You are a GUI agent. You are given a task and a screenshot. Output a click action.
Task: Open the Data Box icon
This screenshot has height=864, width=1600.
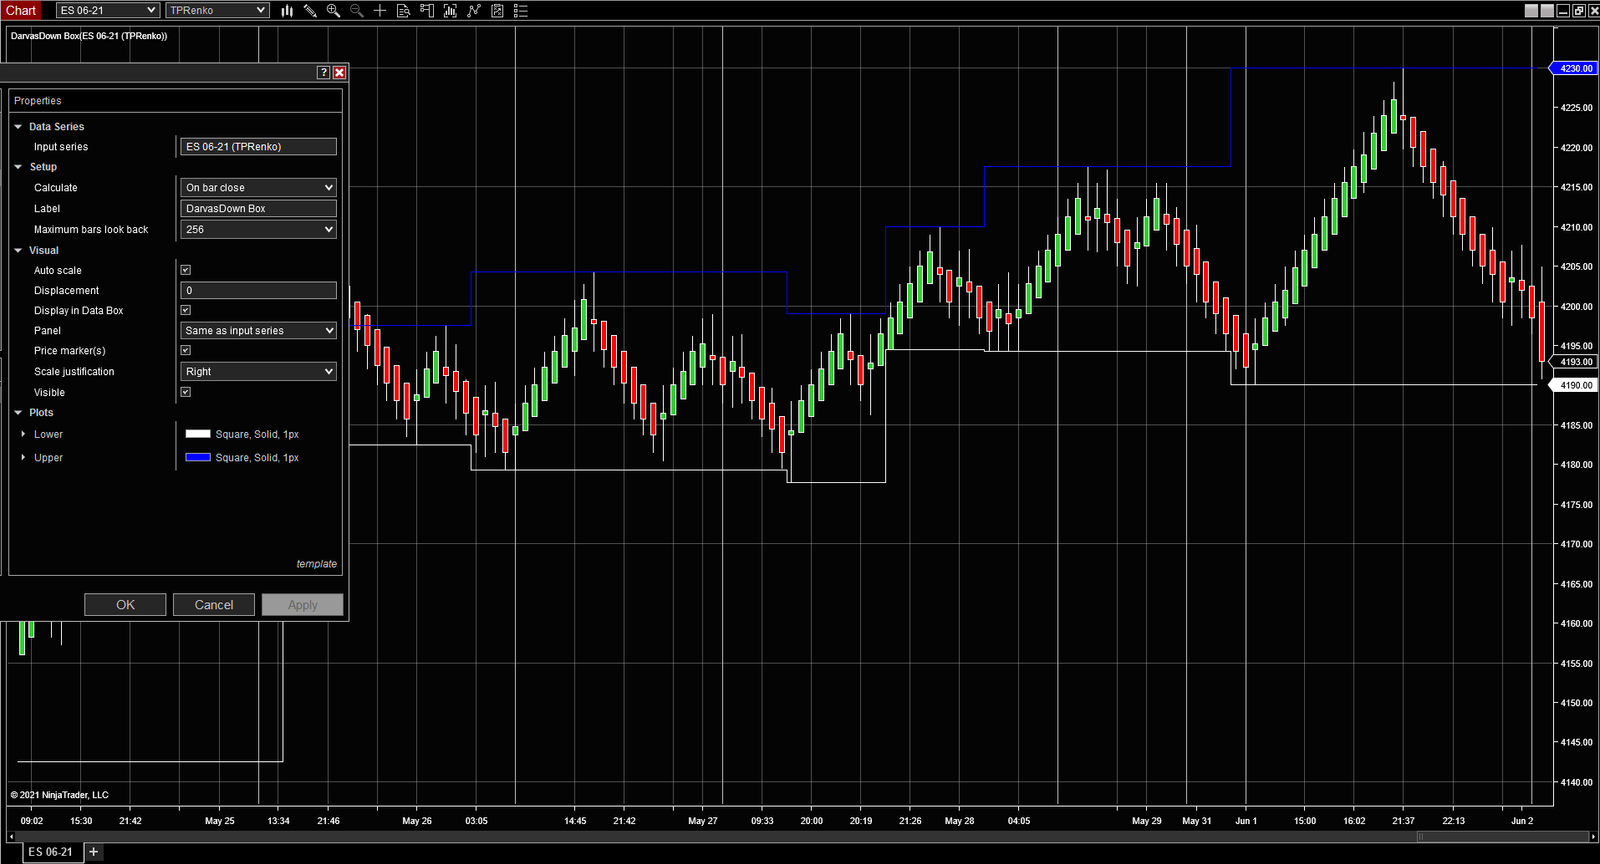coord(403,11)
